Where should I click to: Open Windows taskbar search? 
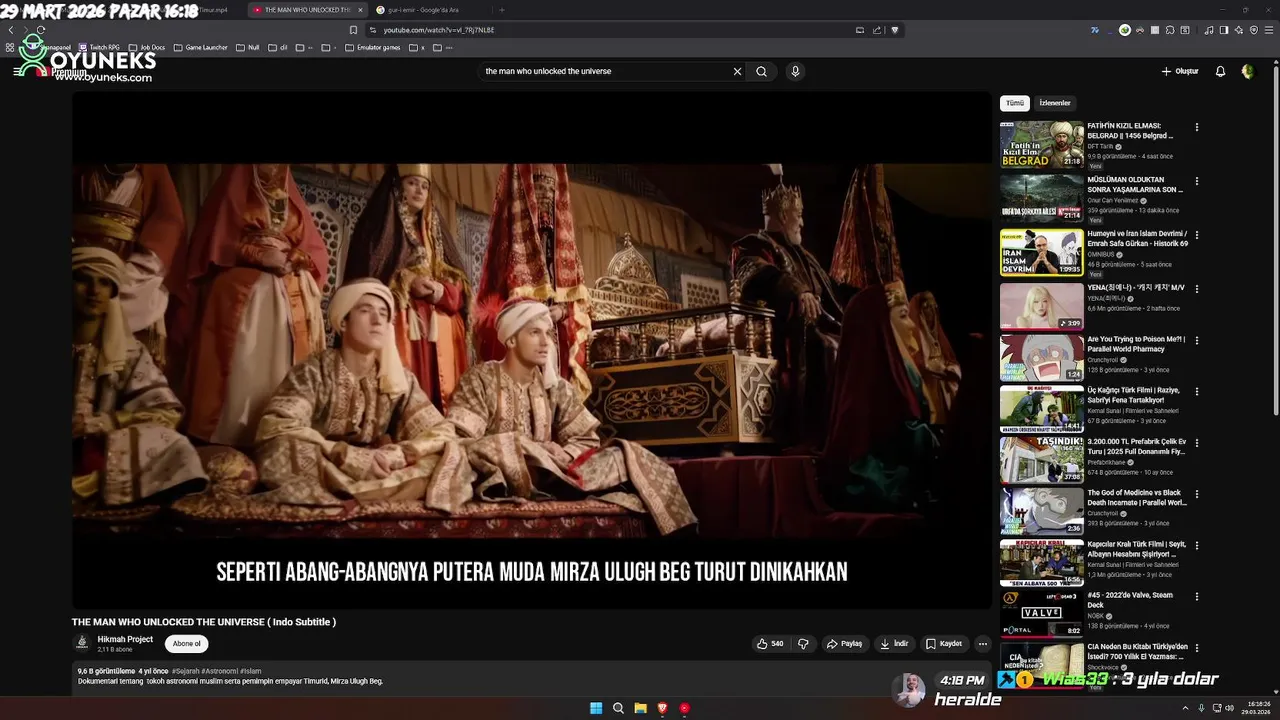click(x=618, y=708)
